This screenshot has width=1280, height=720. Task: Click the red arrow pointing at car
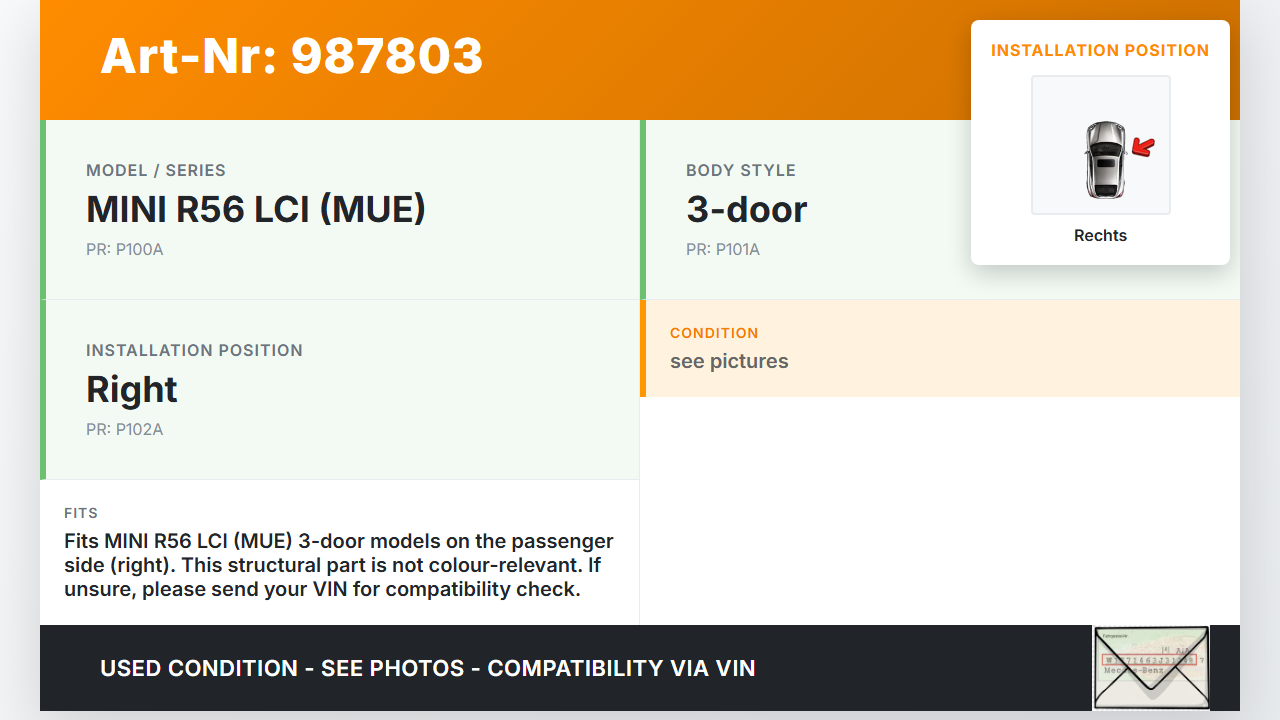pyautogui.click(x=1143, y=148)
